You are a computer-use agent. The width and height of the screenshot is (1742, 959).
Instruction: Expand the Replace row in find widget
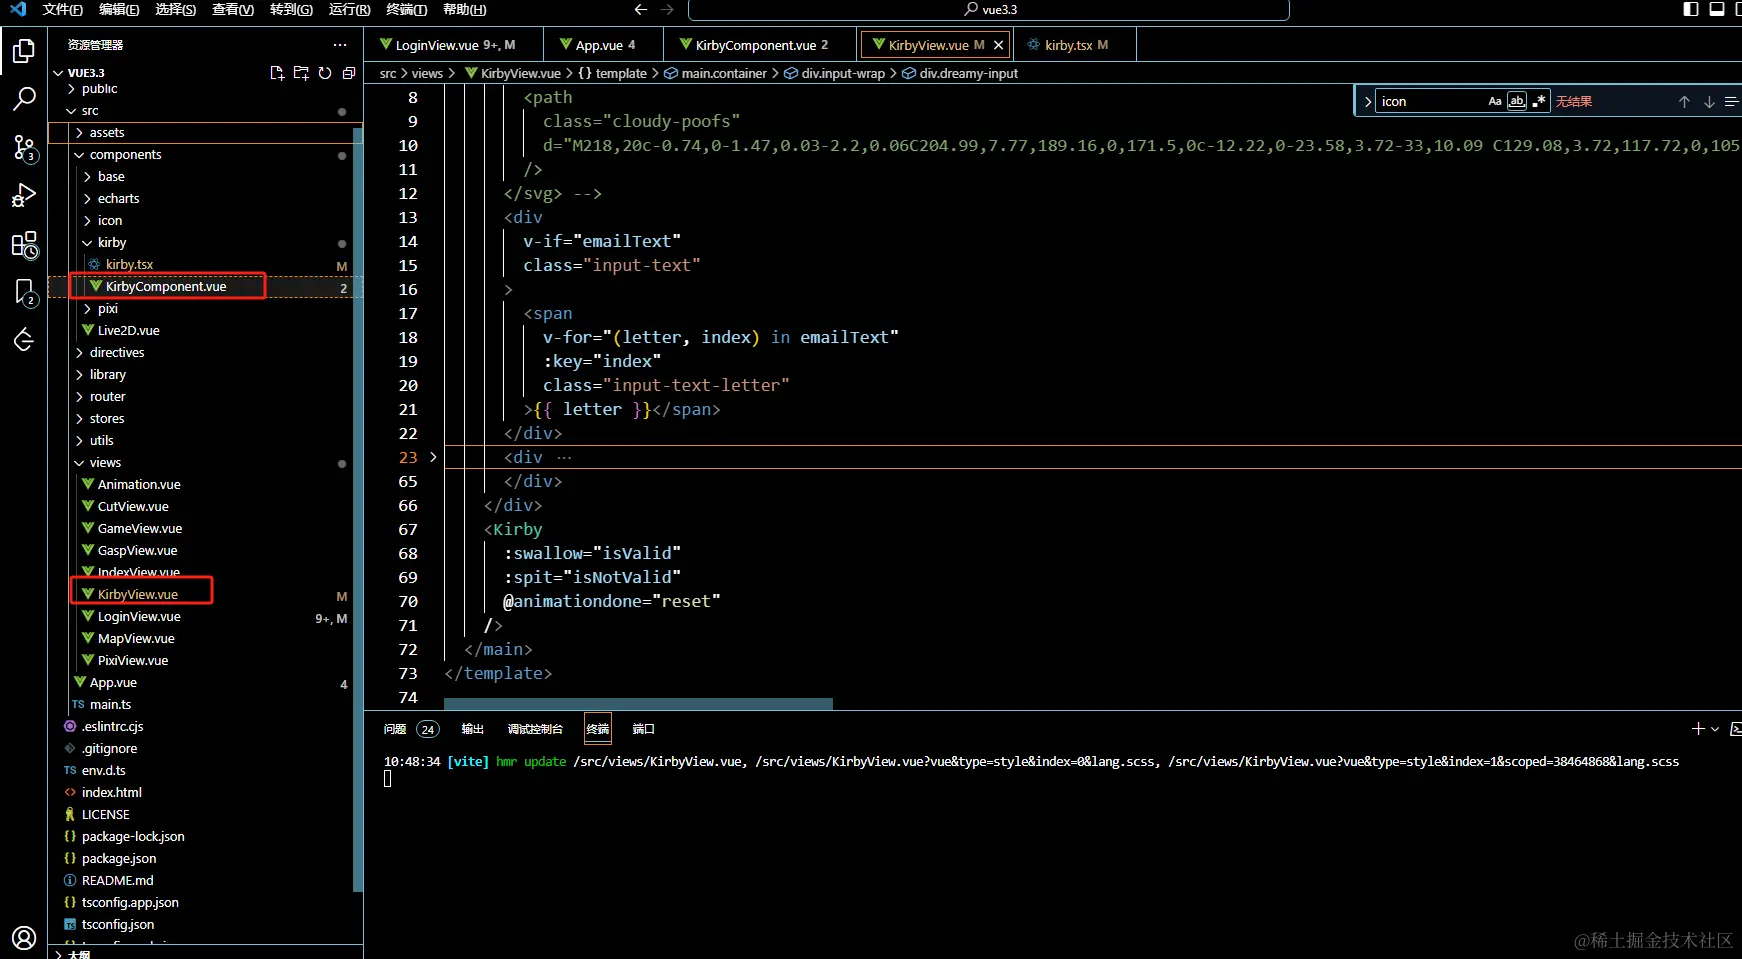click(x=1368, y=102)
